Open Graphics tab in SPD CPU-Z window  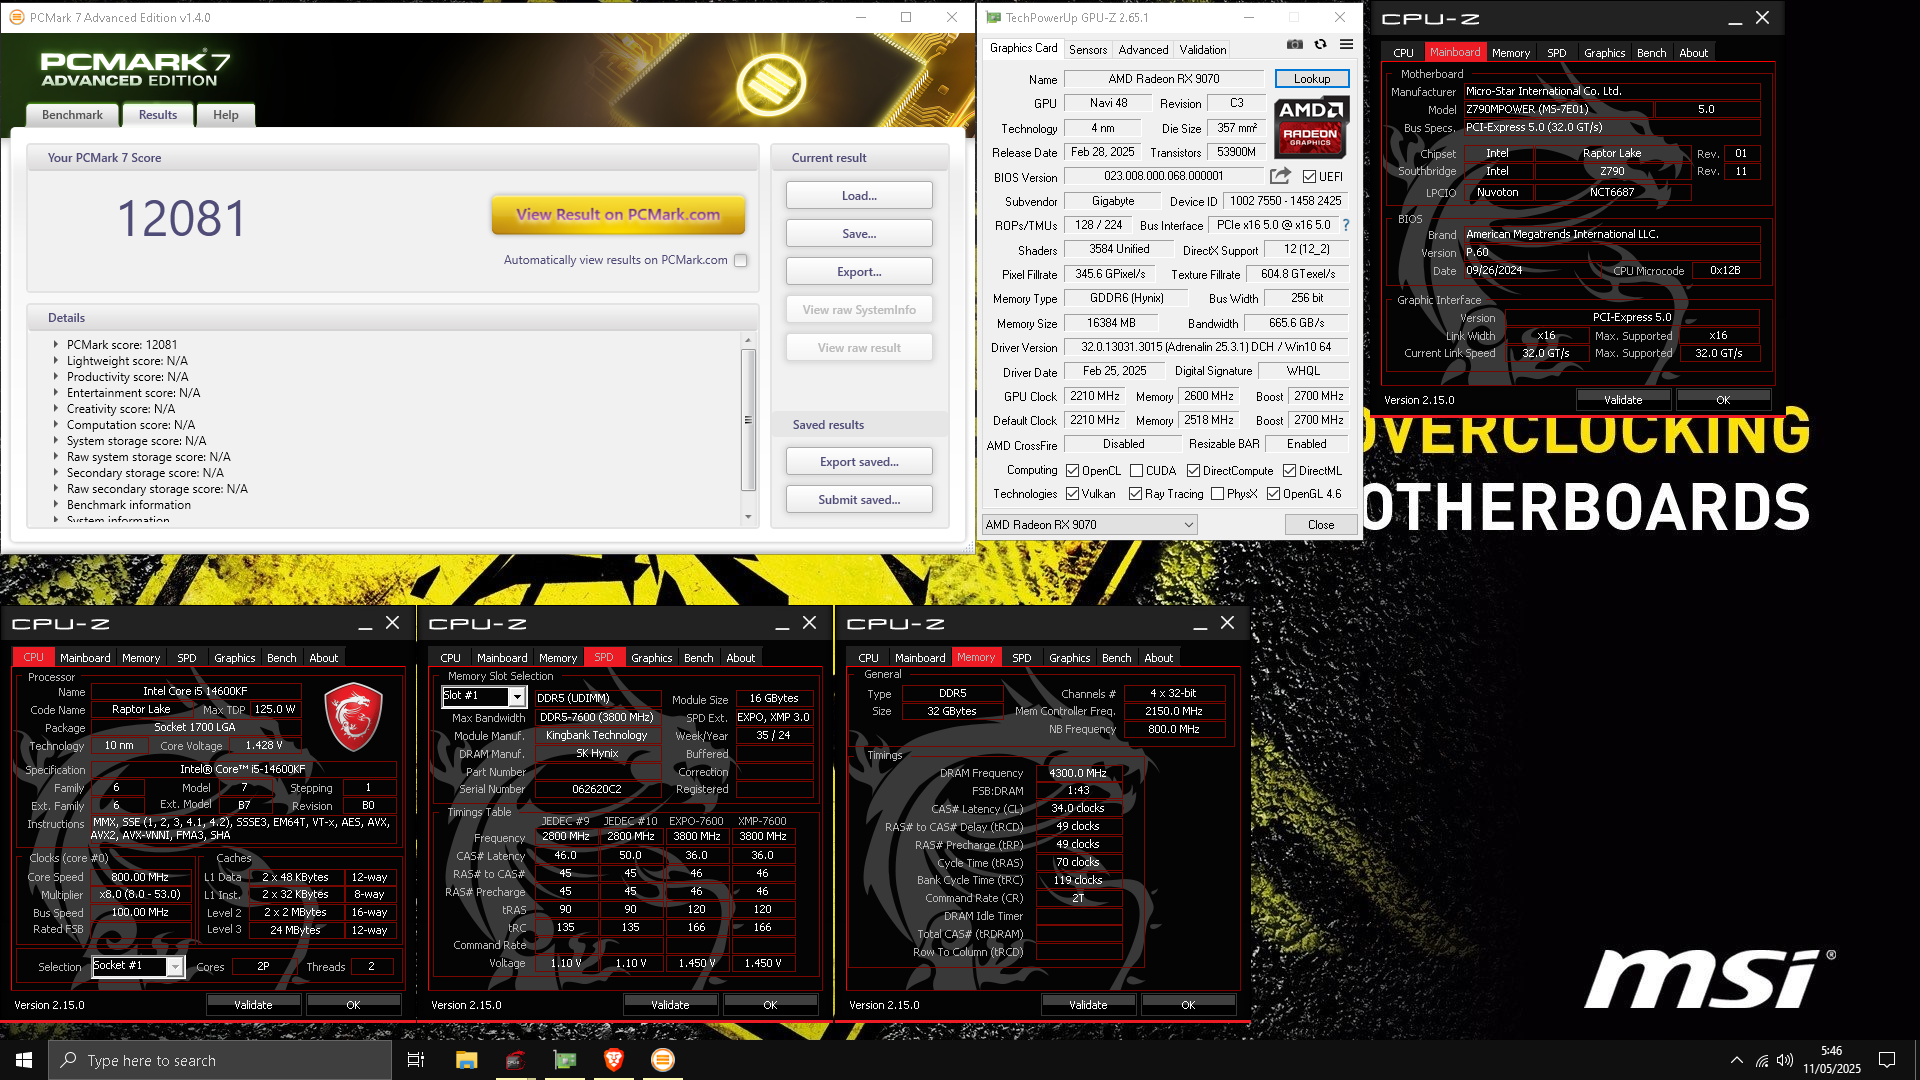coord(651,658)
